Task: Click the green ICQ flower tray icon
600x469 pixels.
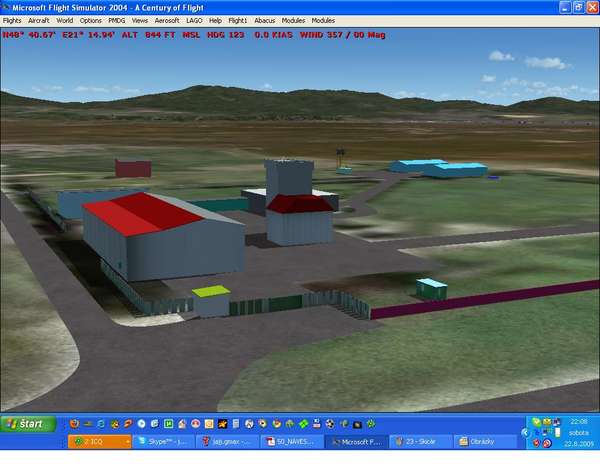Action: (536, 422)
